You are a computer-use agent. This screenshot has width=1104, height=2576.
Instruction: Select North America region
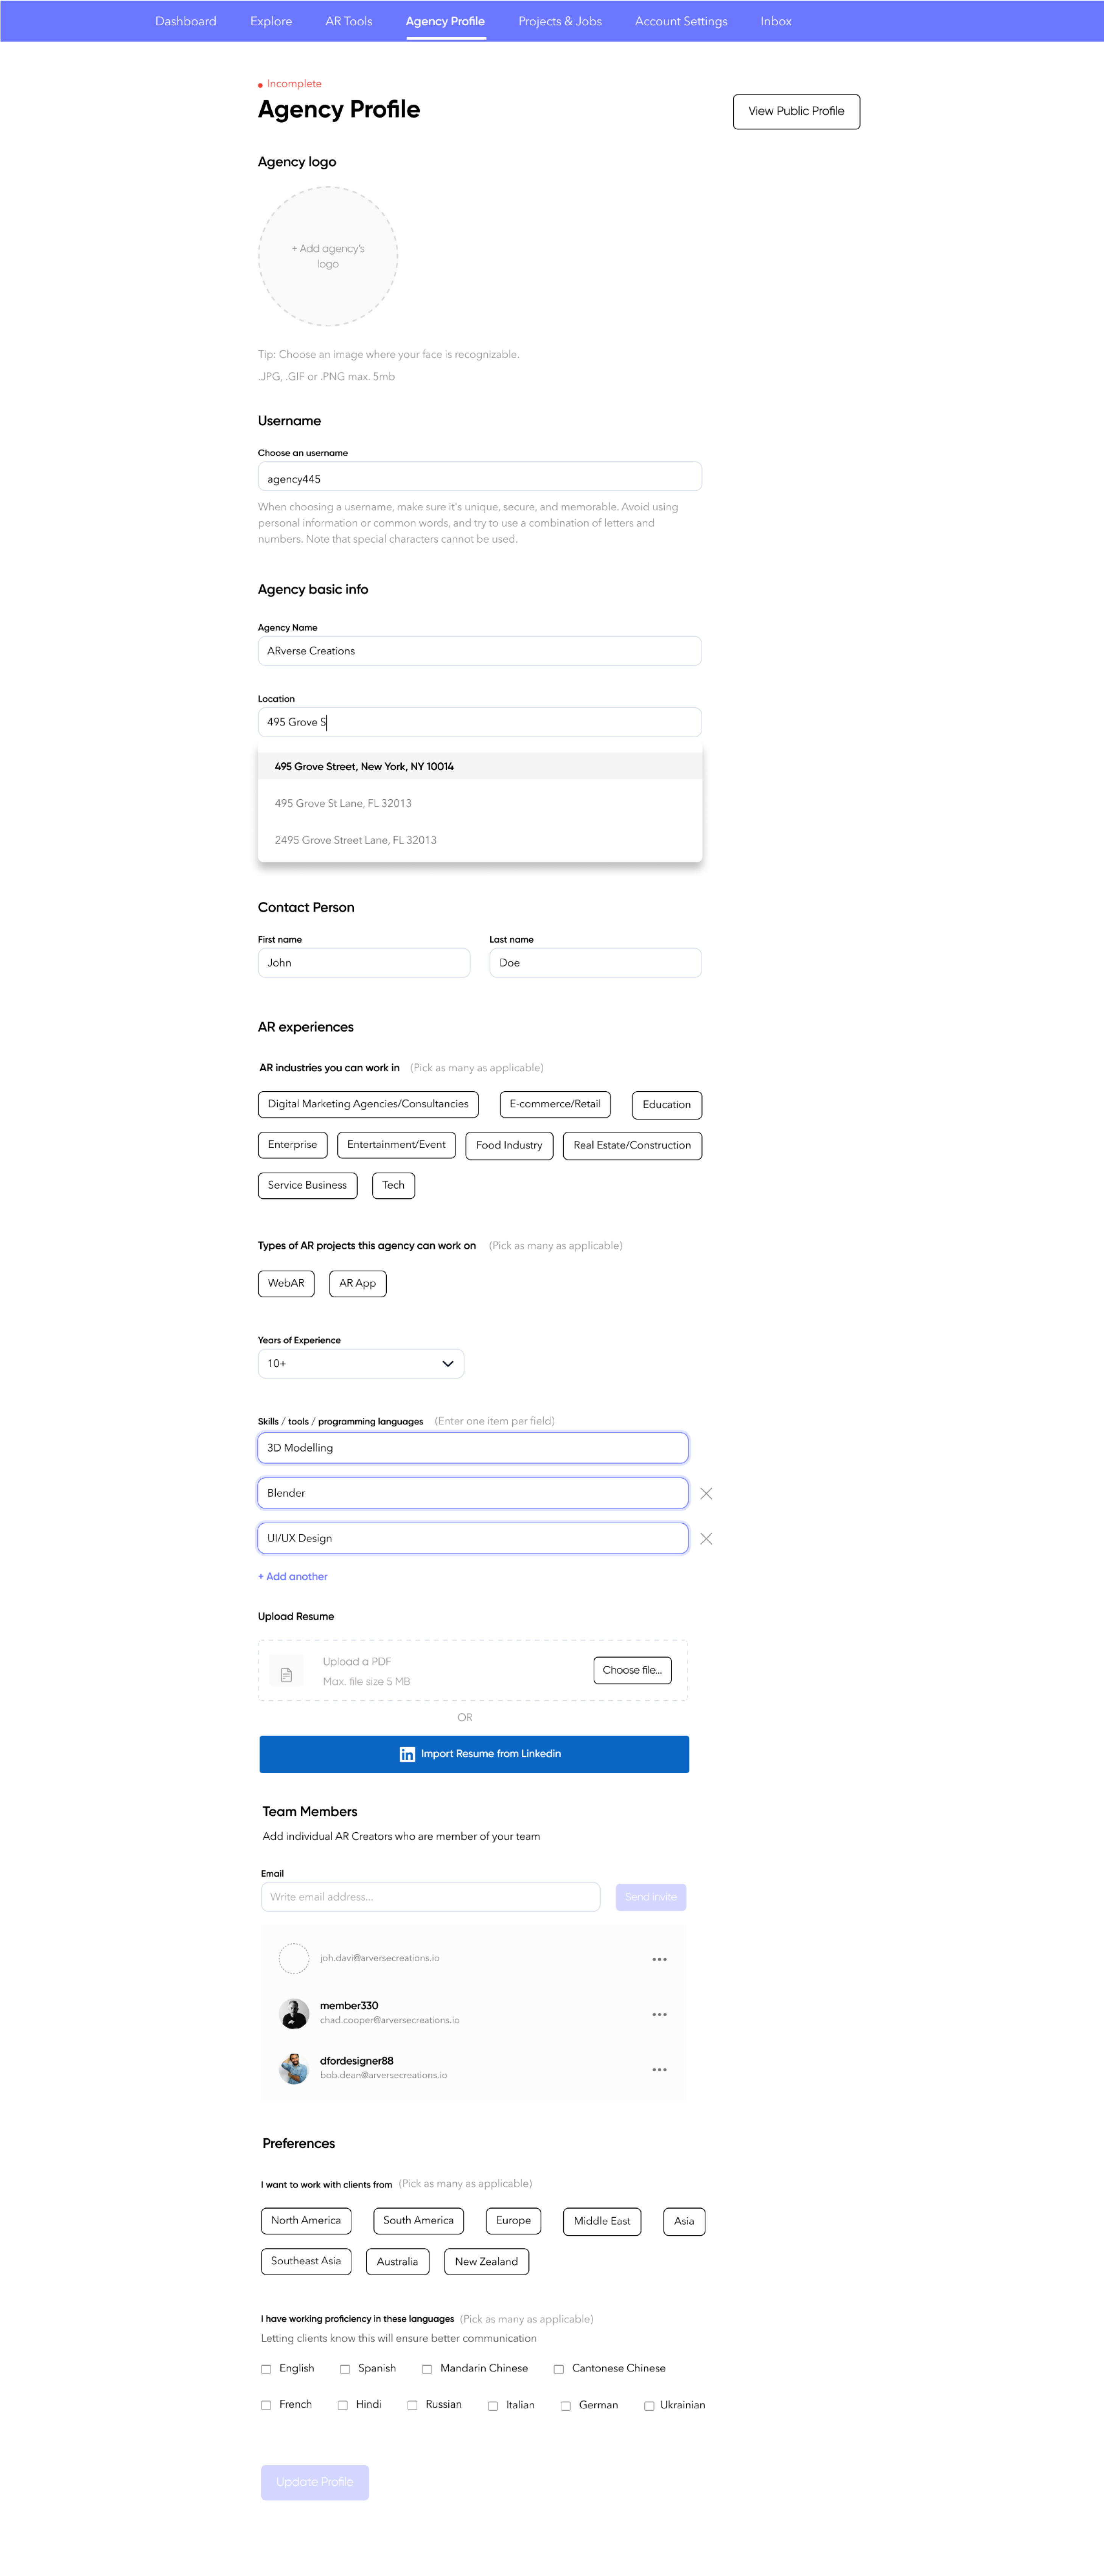tap(306, 2221)
